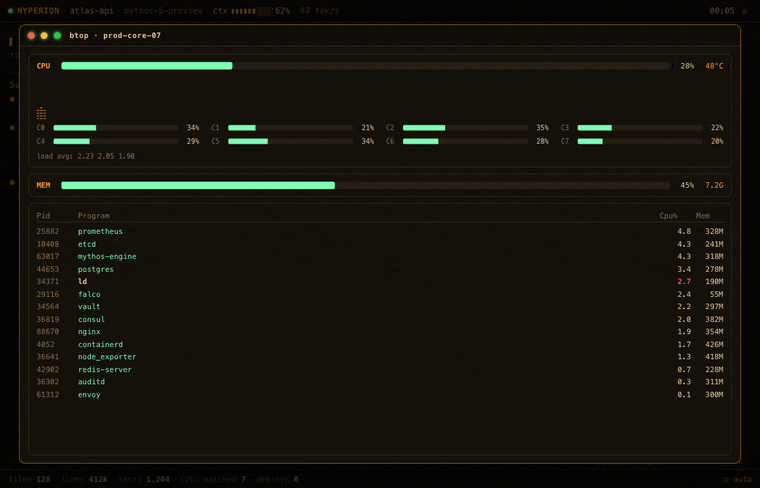This screenshot has width=760, height=488.
Task: Select the nginx process name
Action: (x=89, y=332)
